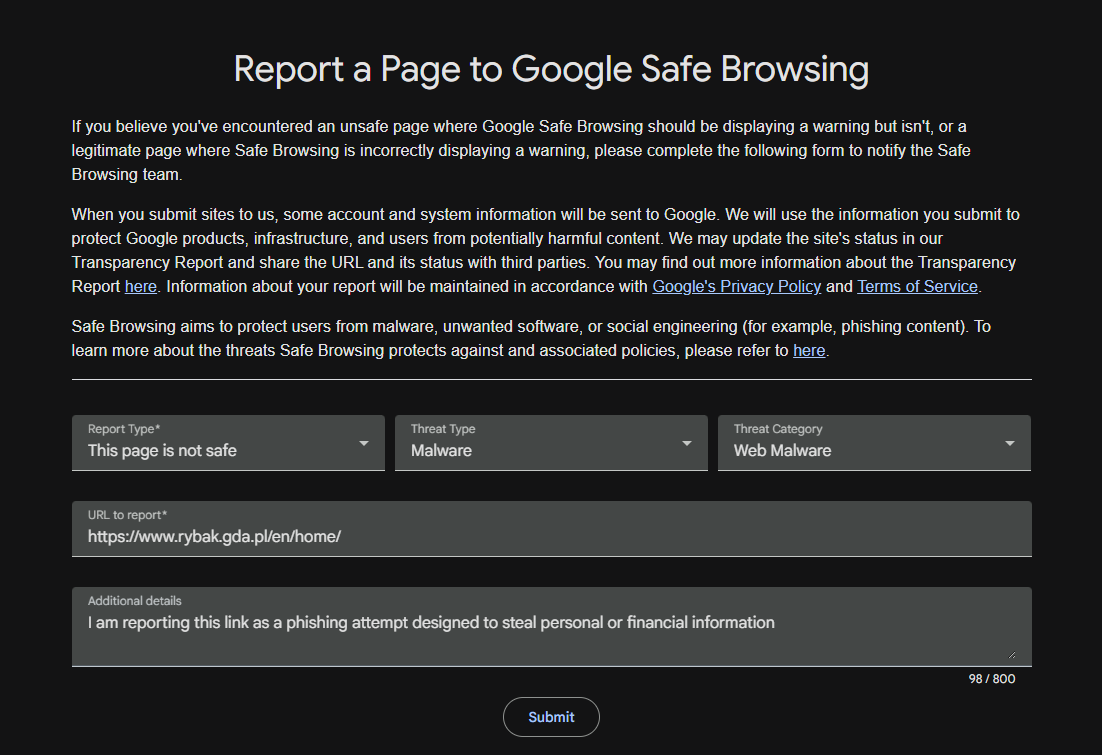Viewport: 1102px width, 755px height.
Task: Open the Report Type dropdown
Action: [228, 443]
